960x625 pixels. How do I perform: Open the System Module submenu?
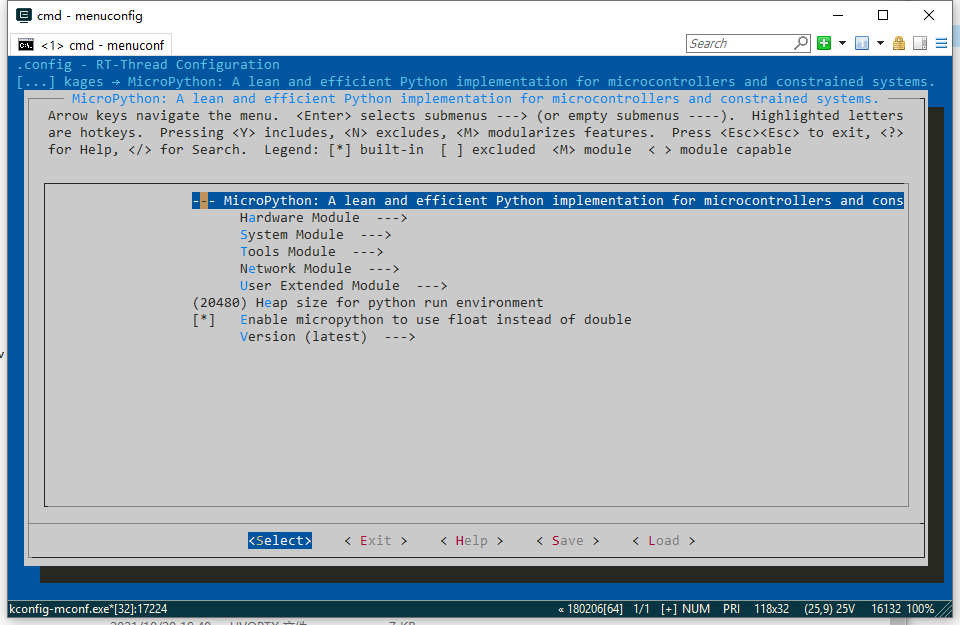[x=315, y=235]
